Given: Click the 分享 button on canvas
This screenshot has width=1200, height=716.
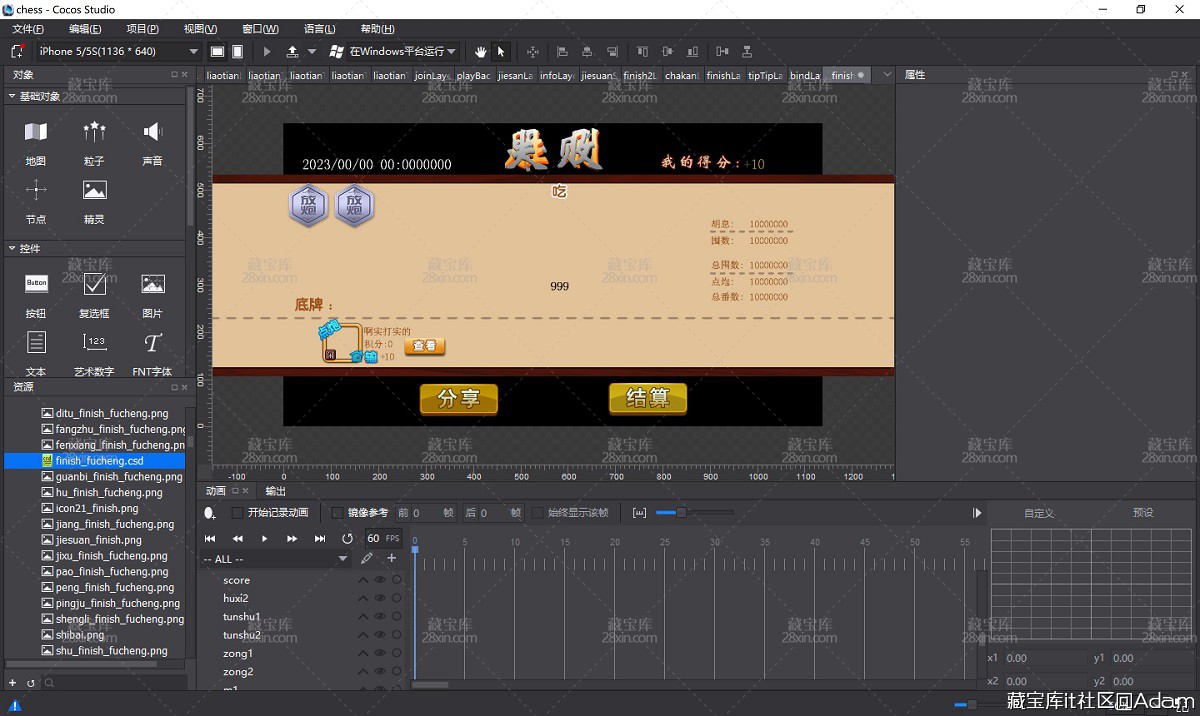Looking at the screenshot, I should coord(459,399).
